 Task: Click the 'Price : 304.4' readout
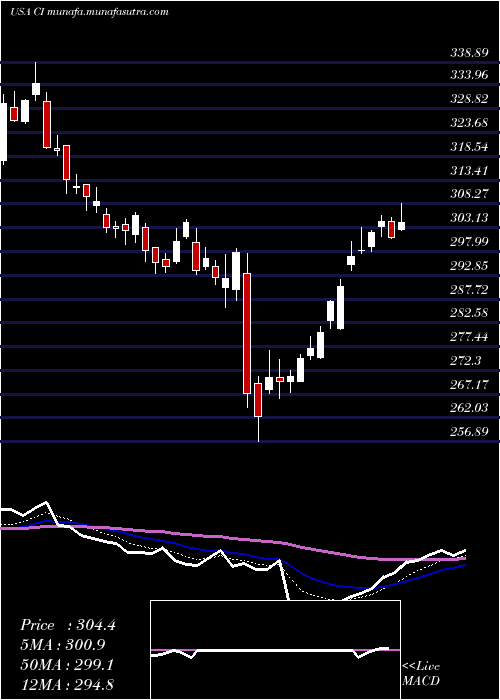click(x=68, y=625)
